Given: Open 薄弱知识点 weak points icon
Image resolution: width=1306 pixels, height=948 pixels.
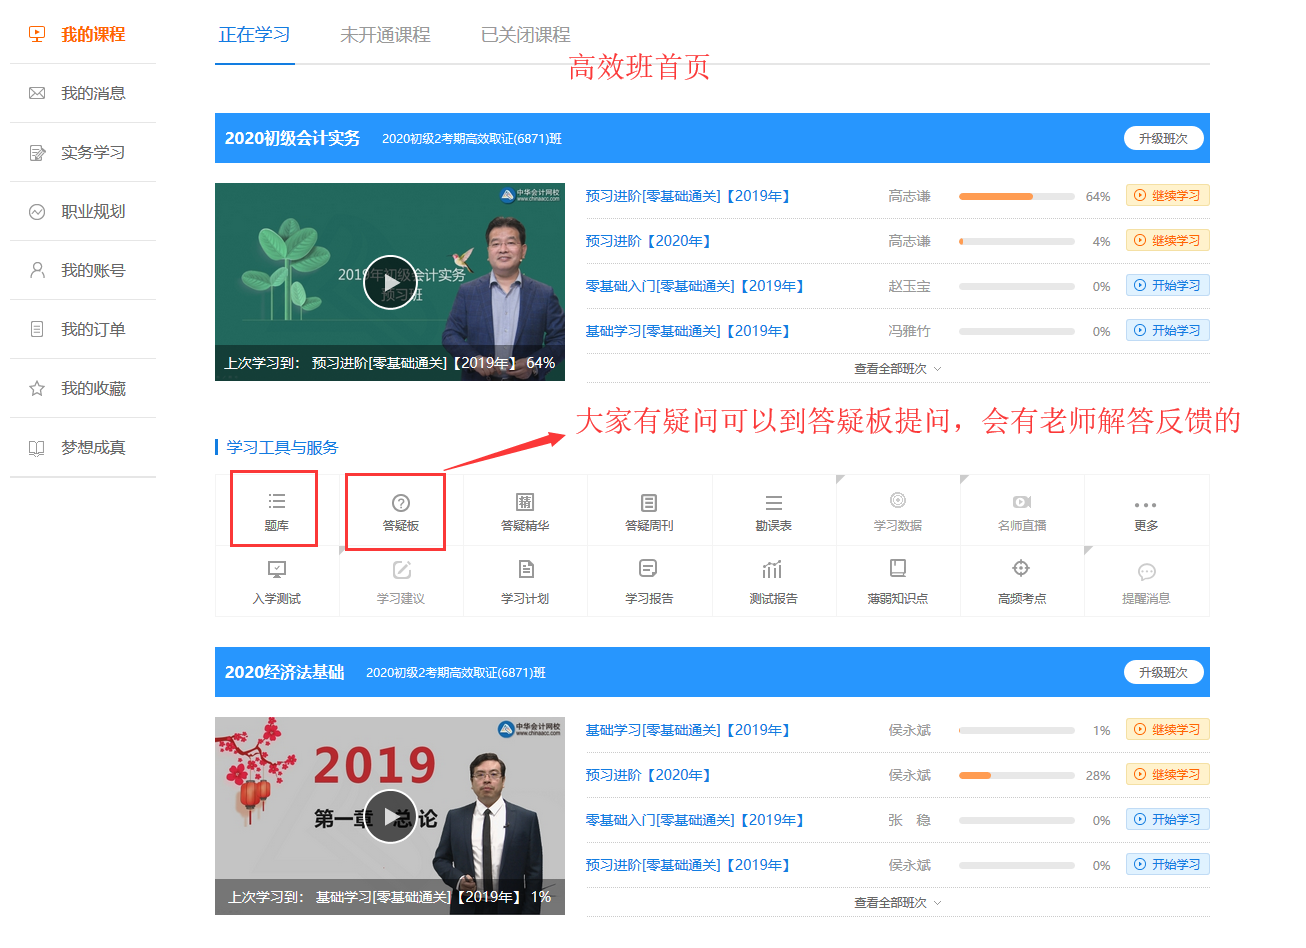Looking at the screenshot, I should pyautogui.click(x=897, y=582).
